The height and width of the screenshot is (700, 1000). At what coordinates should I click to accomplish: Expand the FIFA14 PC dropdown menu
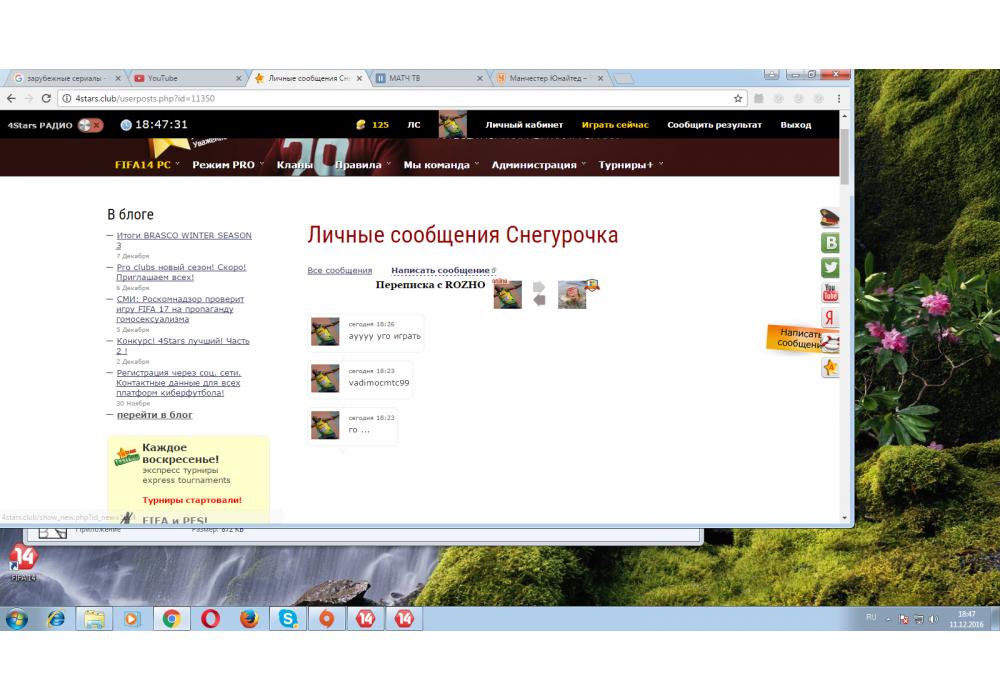click(147, 165)
